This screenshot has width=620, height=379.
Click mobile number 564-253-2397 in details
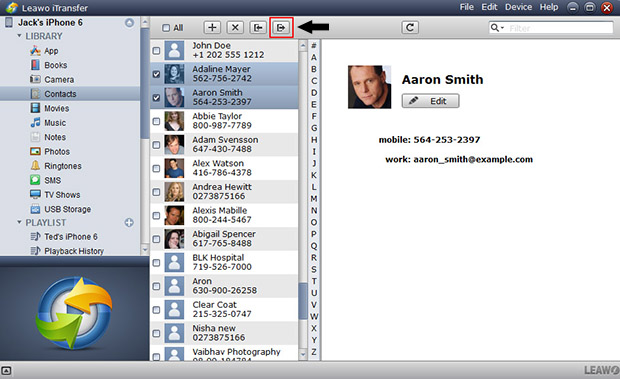447,140
